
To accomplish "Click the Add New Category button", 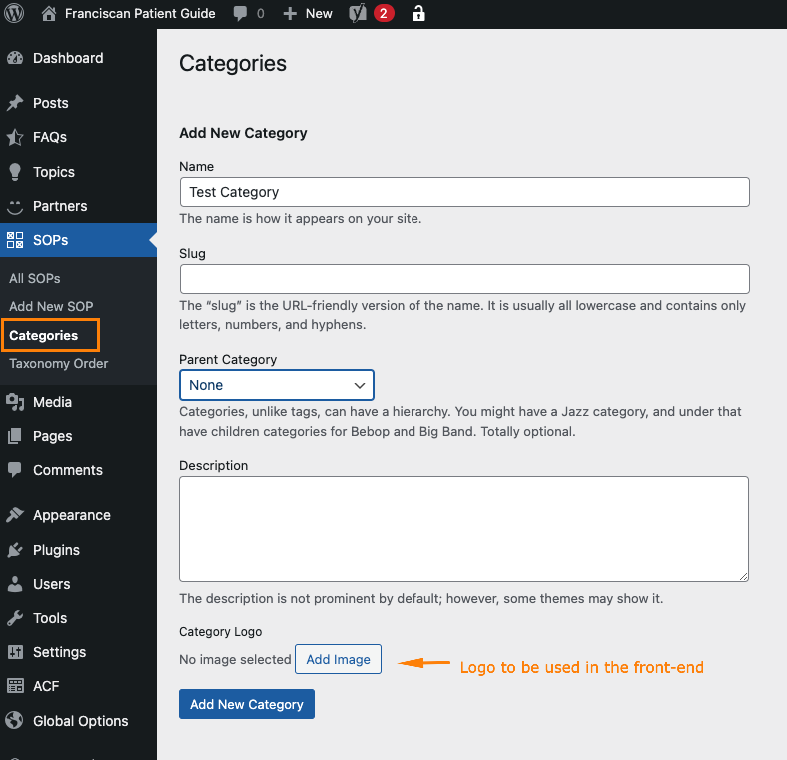I will (x=247, y=704).
